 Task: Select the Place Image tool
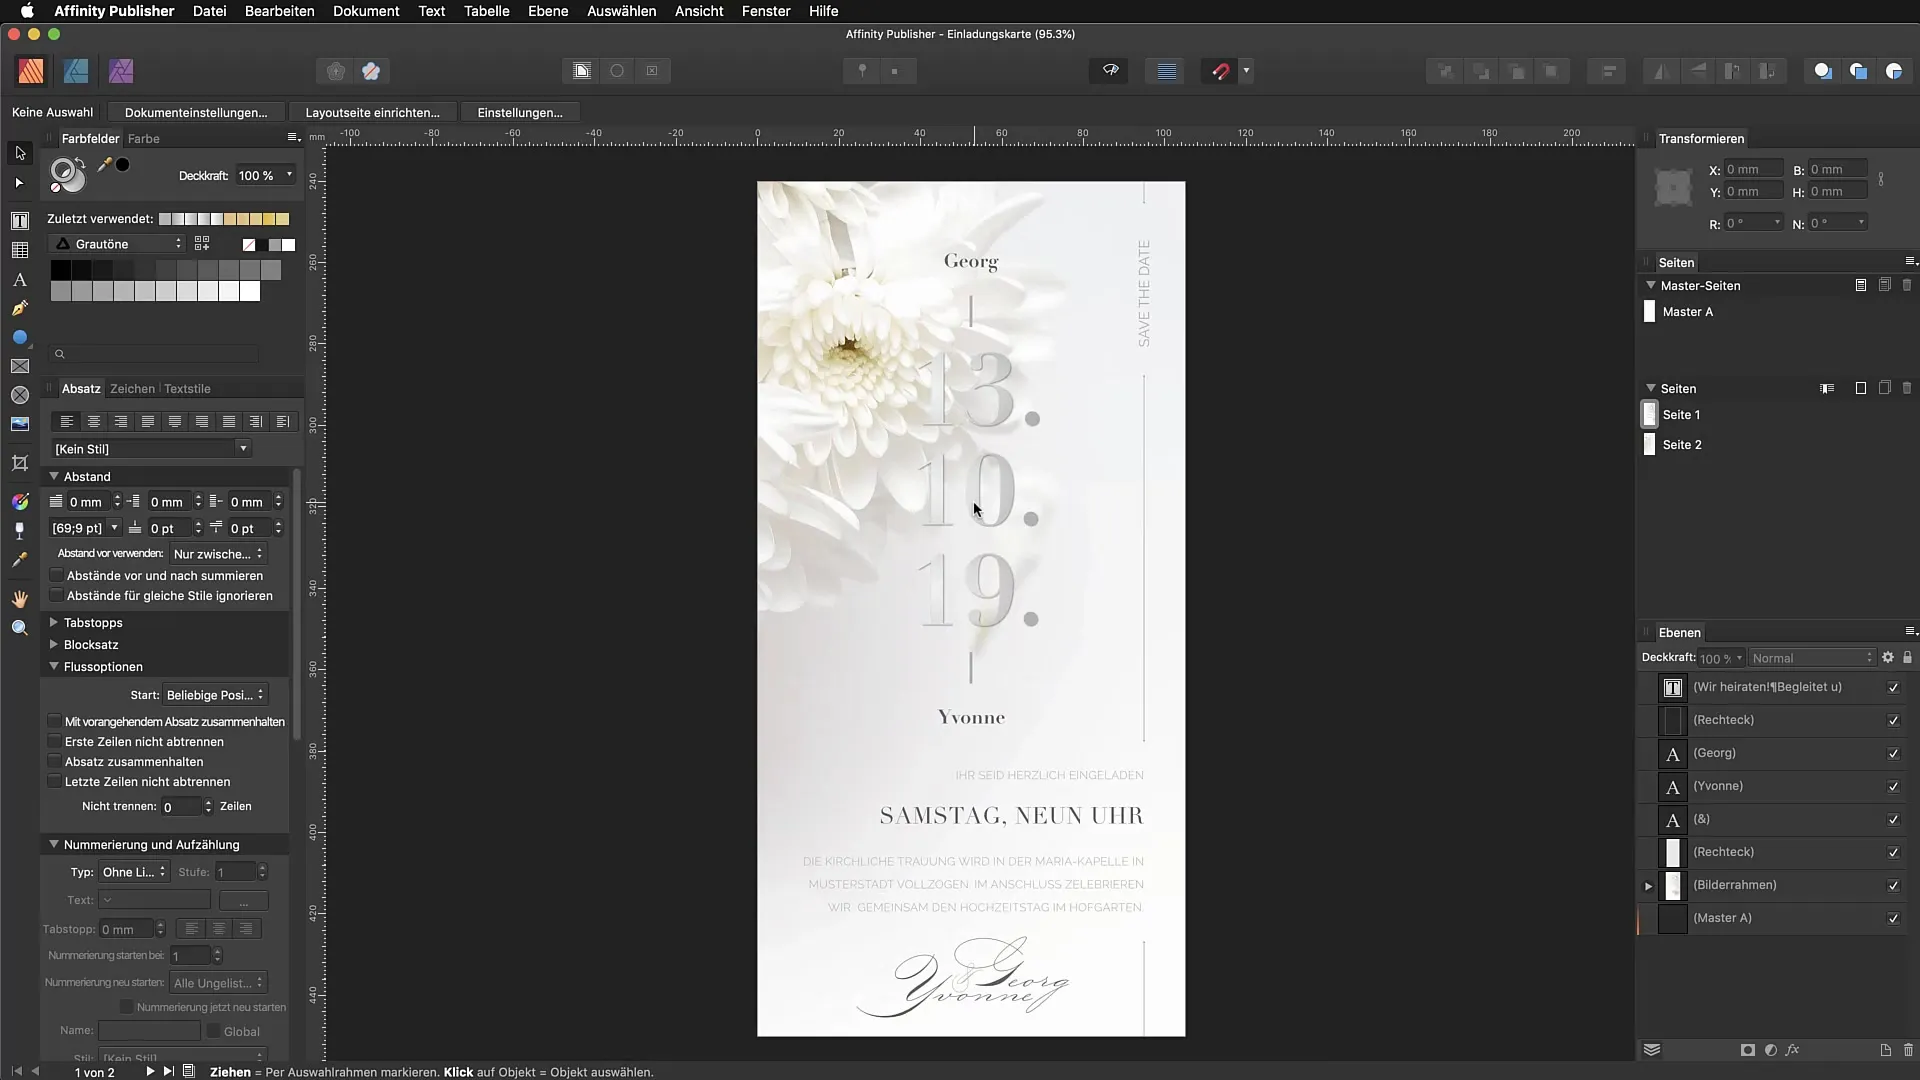pyautogui.click(x=20, y=425)
